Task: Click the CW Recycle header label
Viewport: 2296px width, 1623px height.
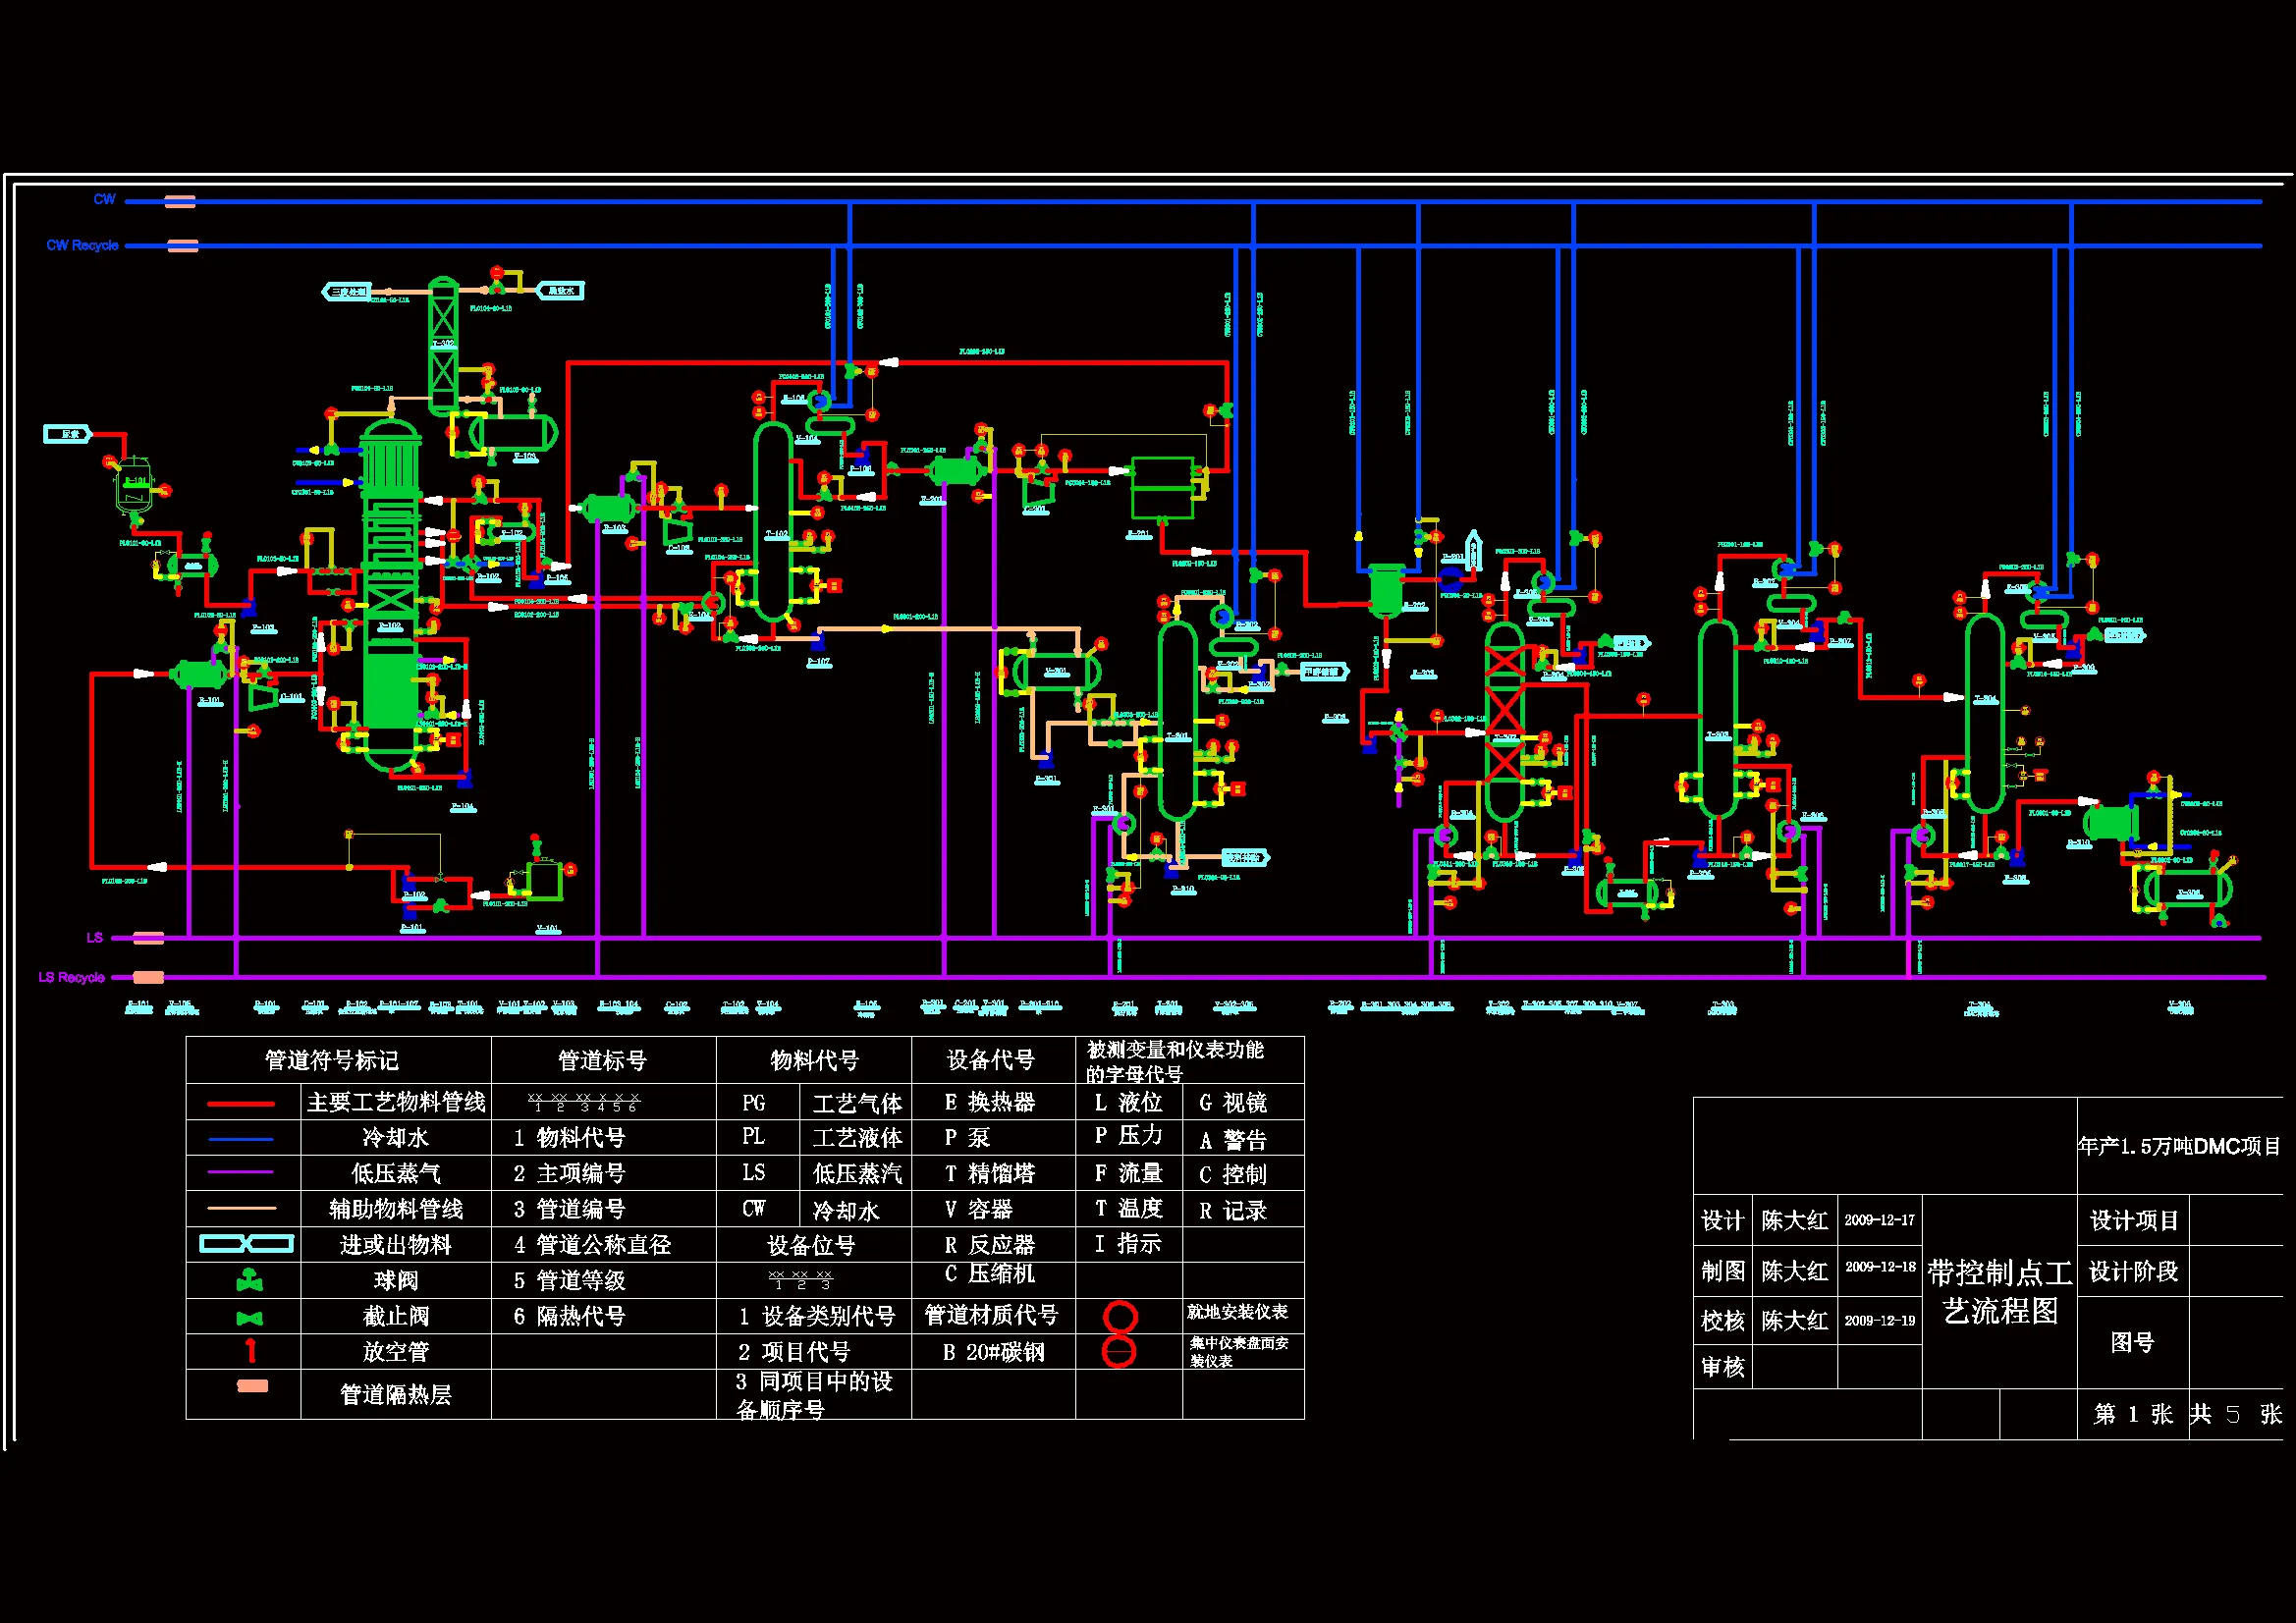Action: click(x=82, y=245)
